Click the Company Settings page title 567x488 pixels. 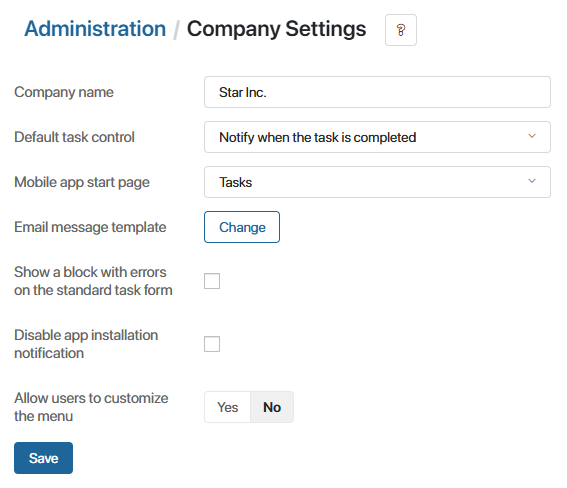(x=276, y=29)
